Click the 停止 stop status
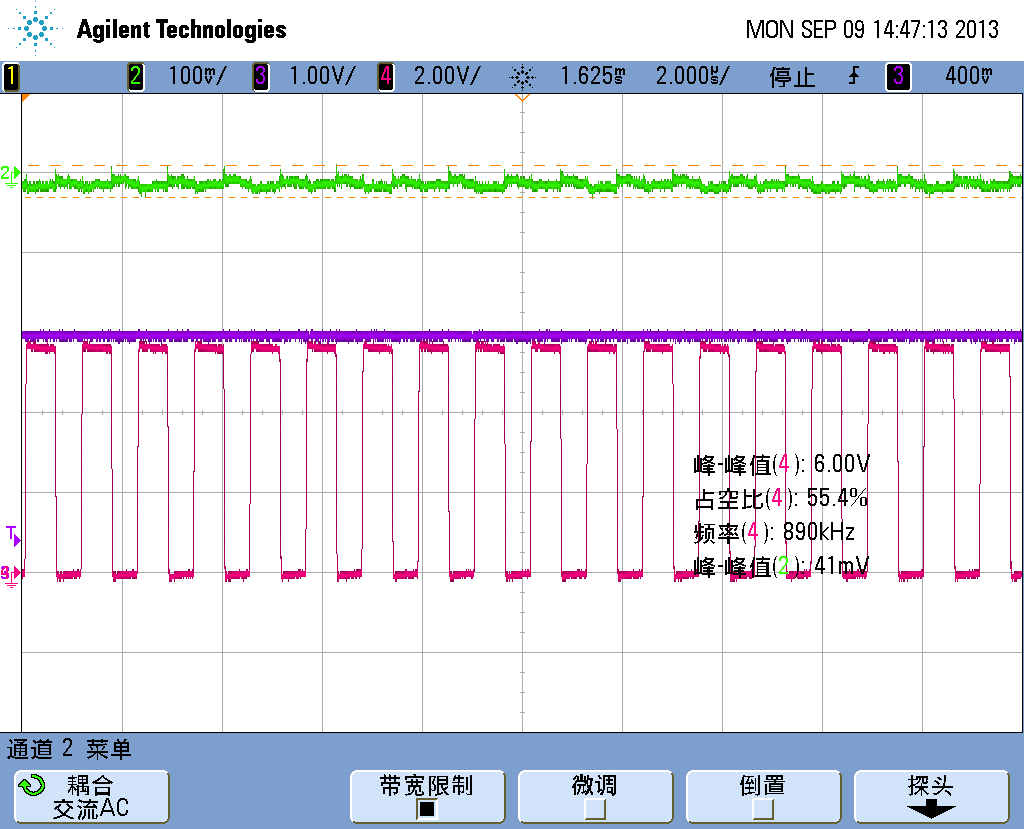 pos(792,78)
